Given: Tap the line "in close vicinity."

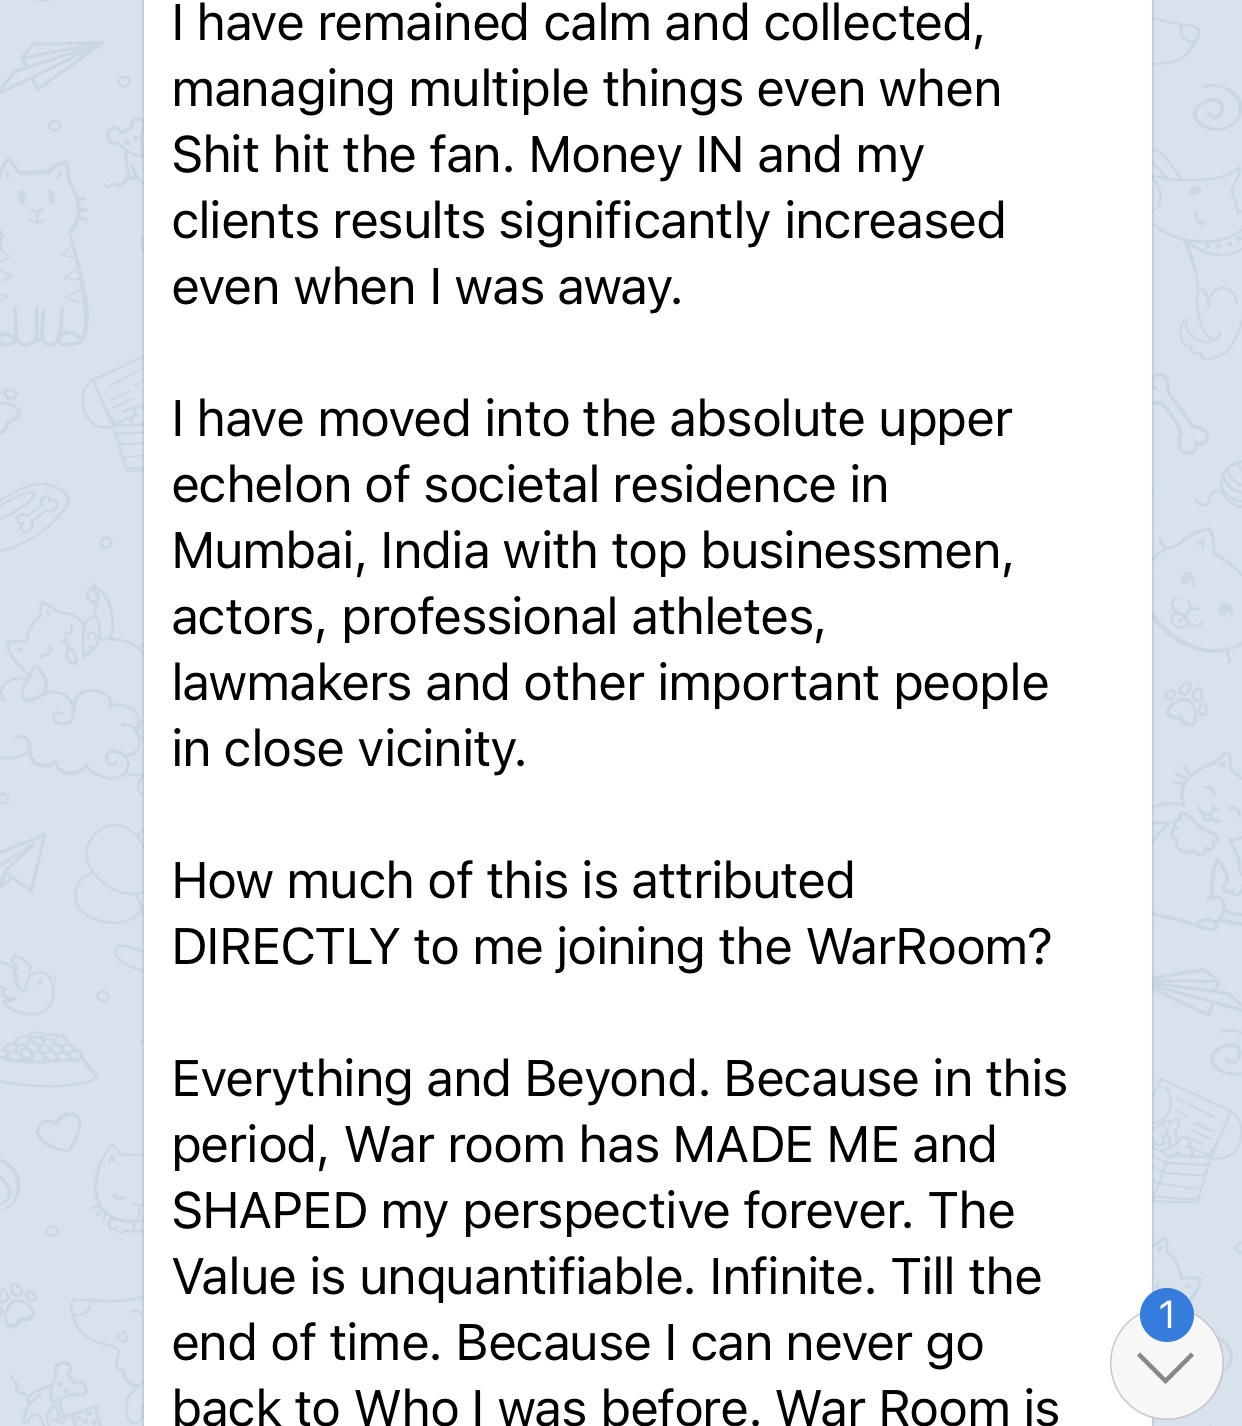Looking at the screenshot, I should pyautogui.click(x=349, y=749).
